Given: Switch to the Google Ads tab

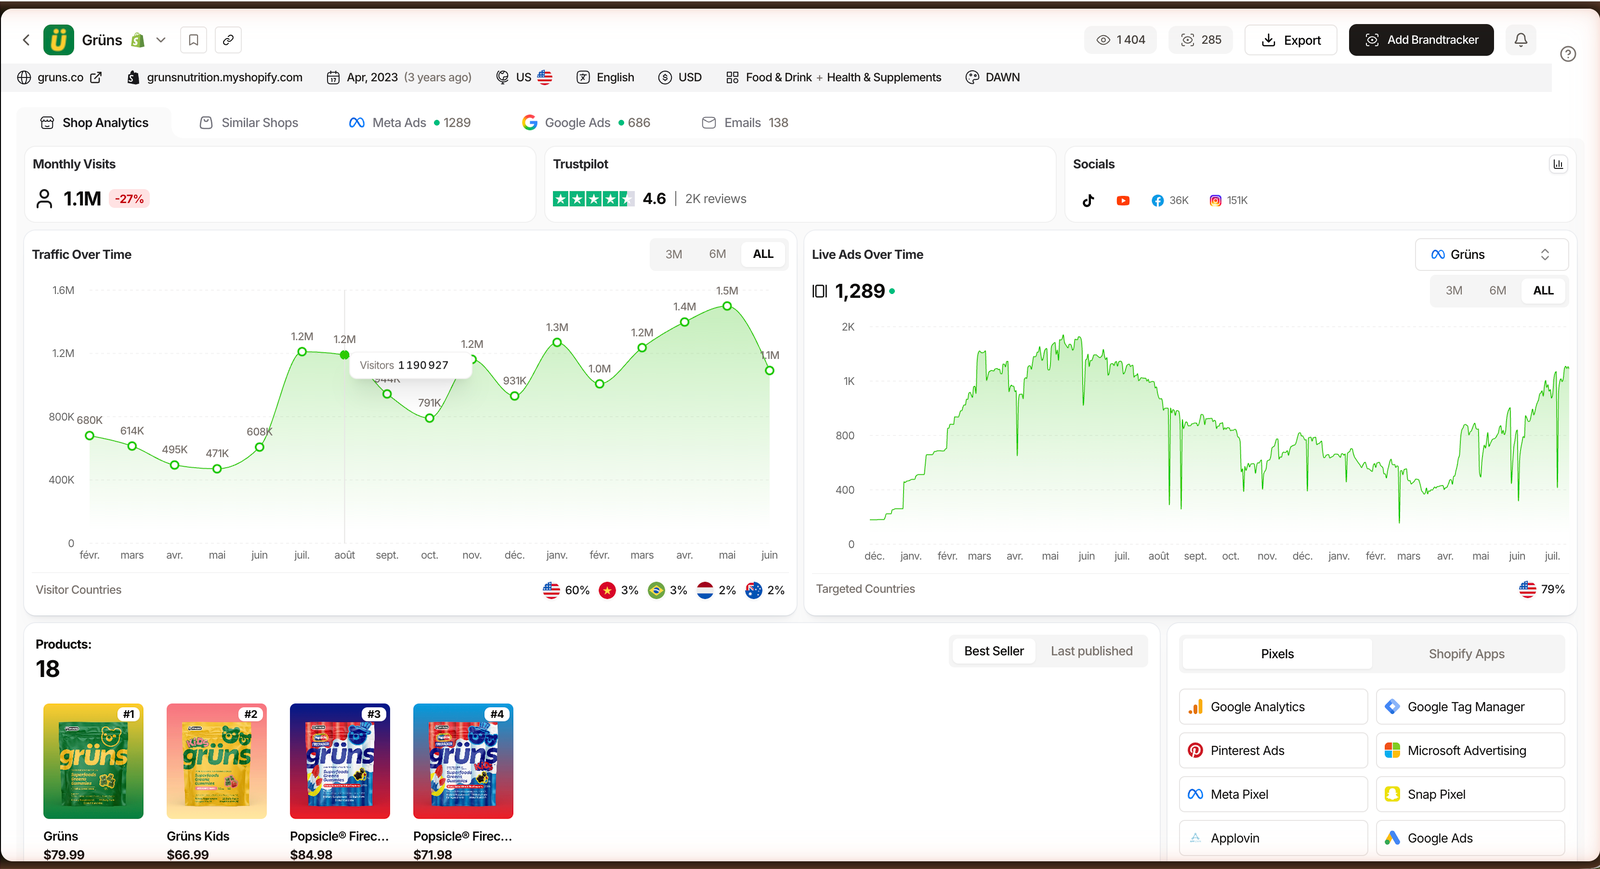Looking at the screenshot, I should (586, 123).
